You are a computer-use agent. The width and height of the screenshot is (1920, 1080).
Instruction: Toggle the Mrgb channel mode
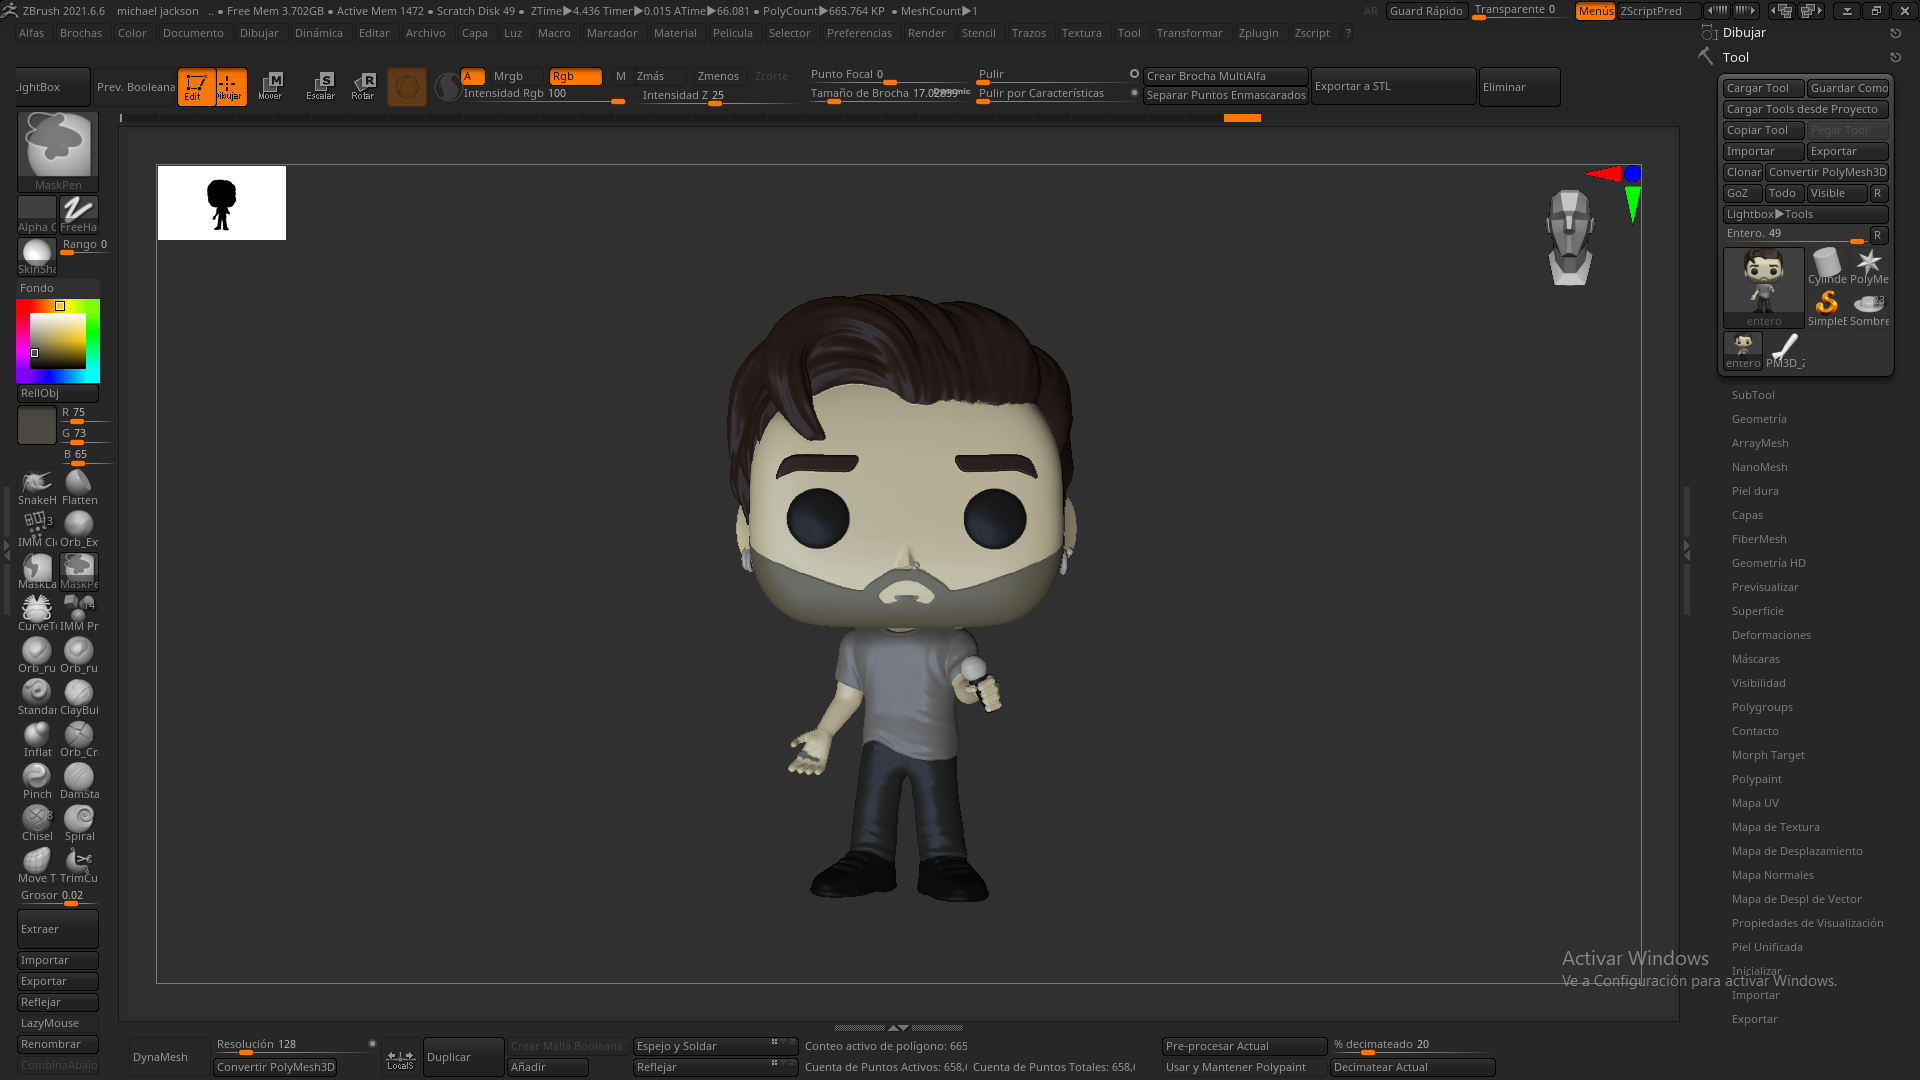pos(511,75)
